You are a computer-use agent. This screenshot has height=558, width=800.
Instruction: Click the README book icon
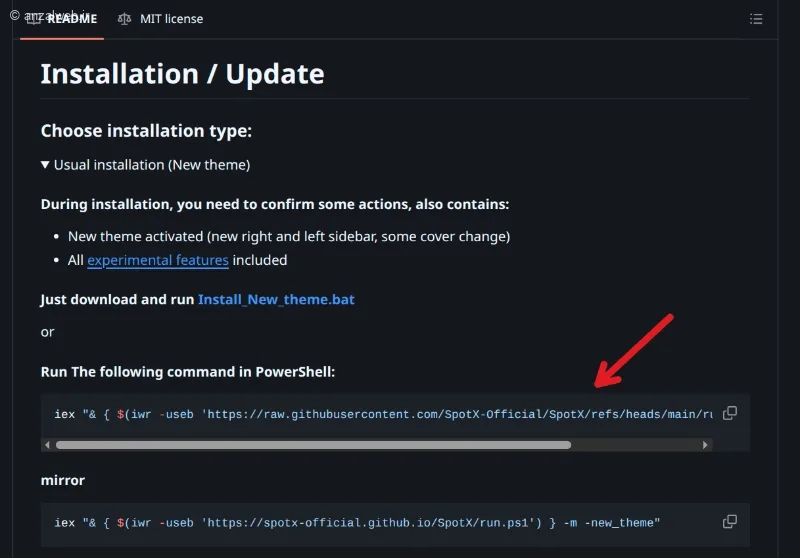click(34, 19)
